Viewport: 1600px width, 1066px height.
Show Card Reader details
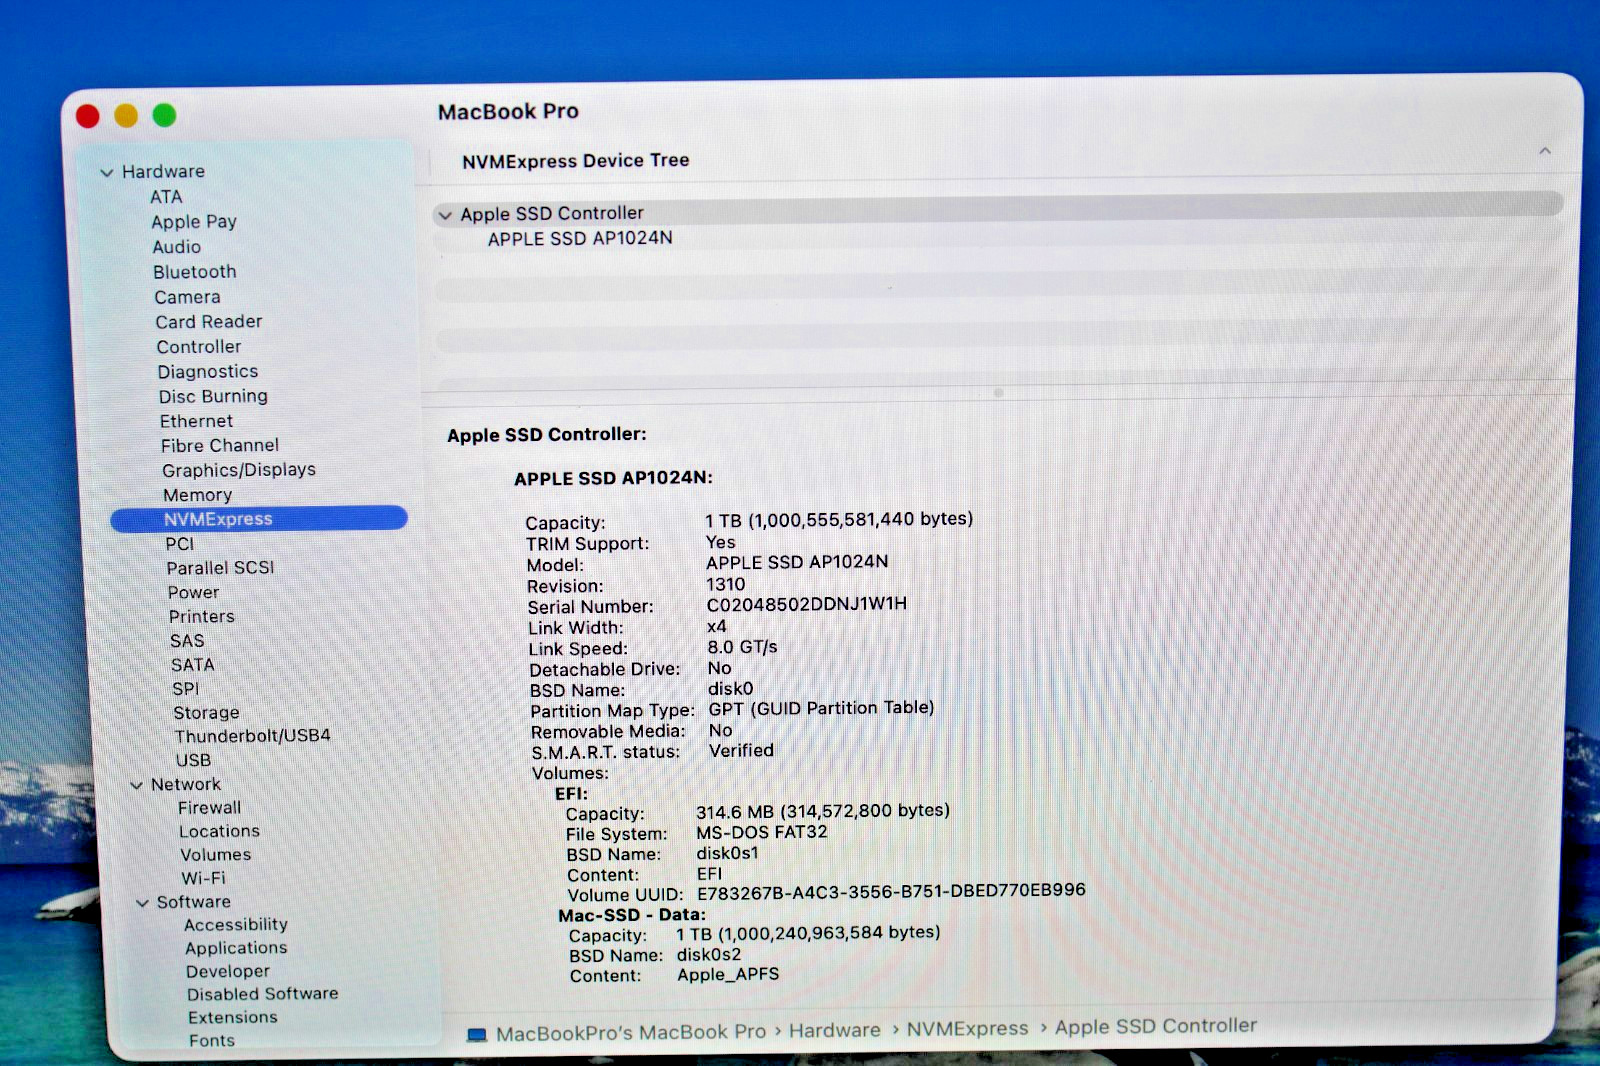(x=209, y=322)
